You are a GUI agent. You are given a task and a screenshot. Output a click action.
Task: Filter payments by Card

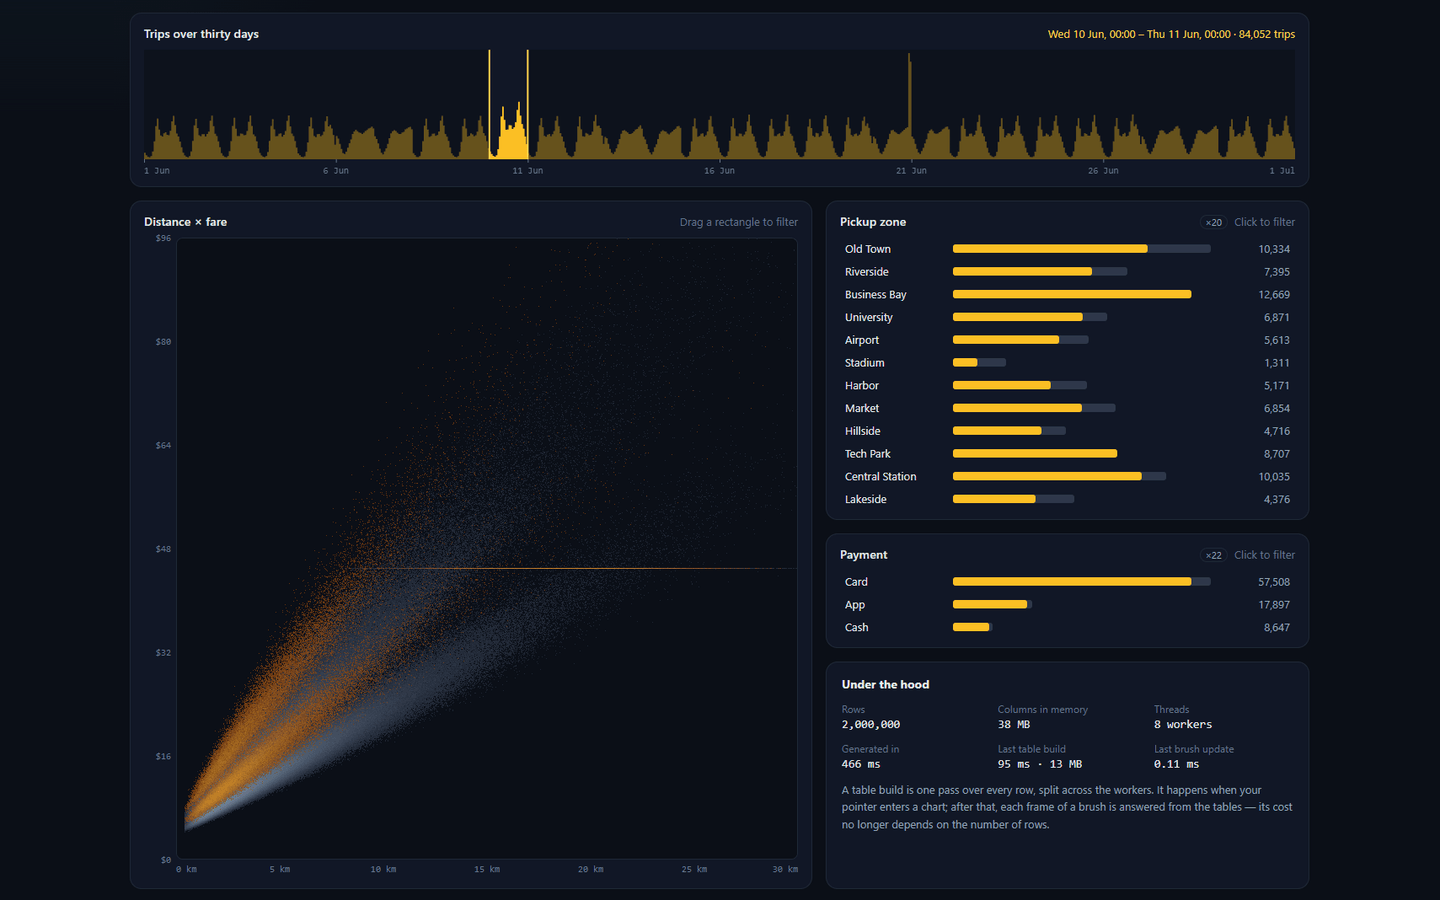click(x=1067, y=582)
